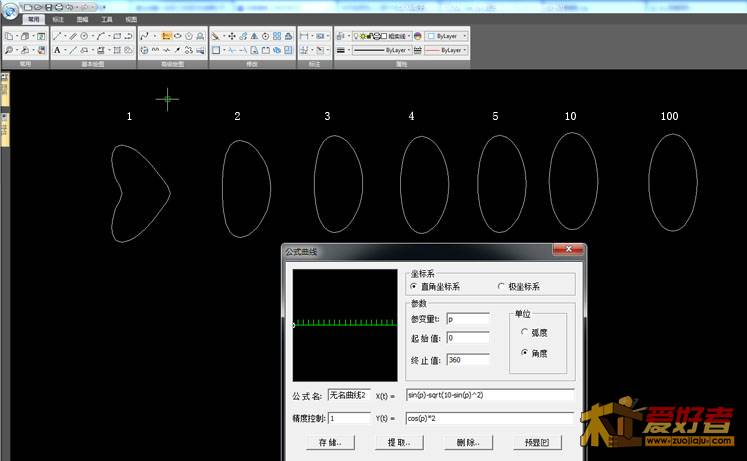Image resolution: width=747 pixels, height=461 pixels.
Task: Open the 工具 ribbon tab
Action: tap(107, 19)
